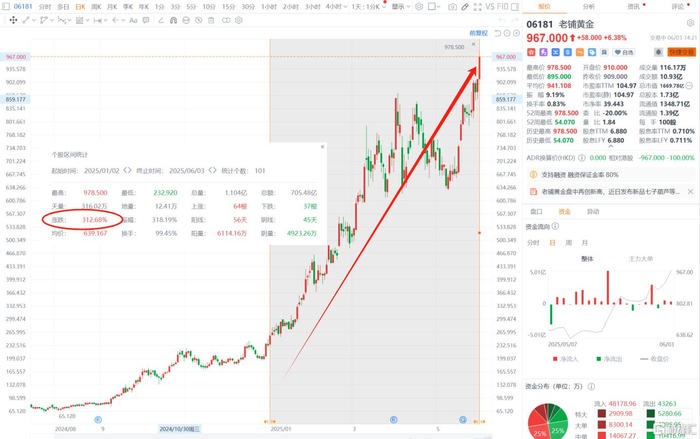
Task: Select the text annotation Aa tool
Action: tap(133, 21)
